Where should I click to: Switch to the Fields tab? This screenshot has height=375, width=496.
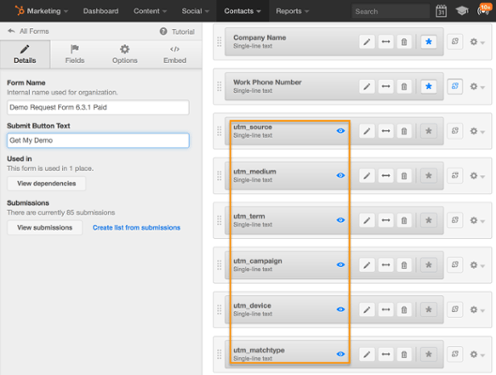[75, 54]
